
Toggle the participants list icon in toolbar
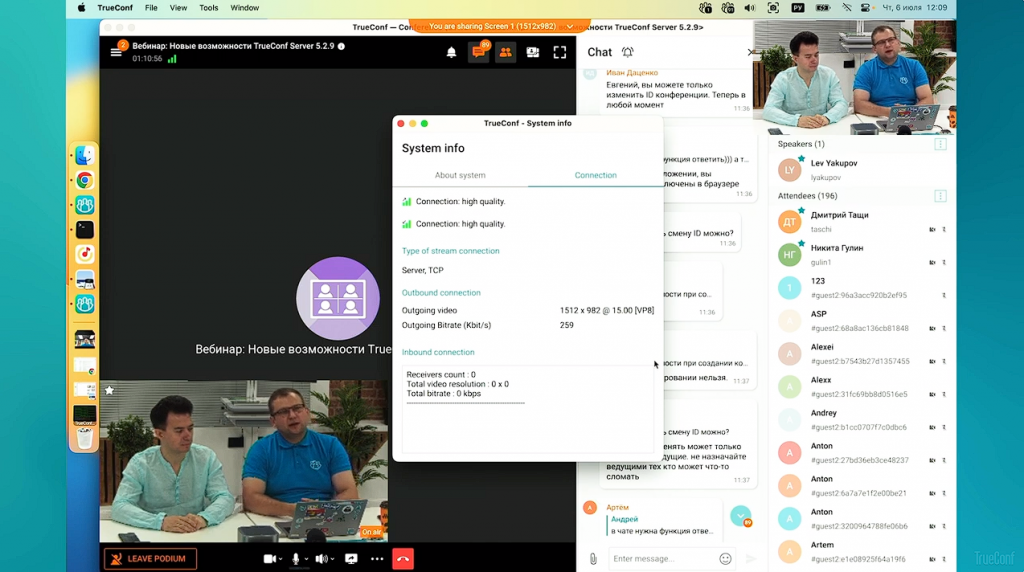(505, 52)
